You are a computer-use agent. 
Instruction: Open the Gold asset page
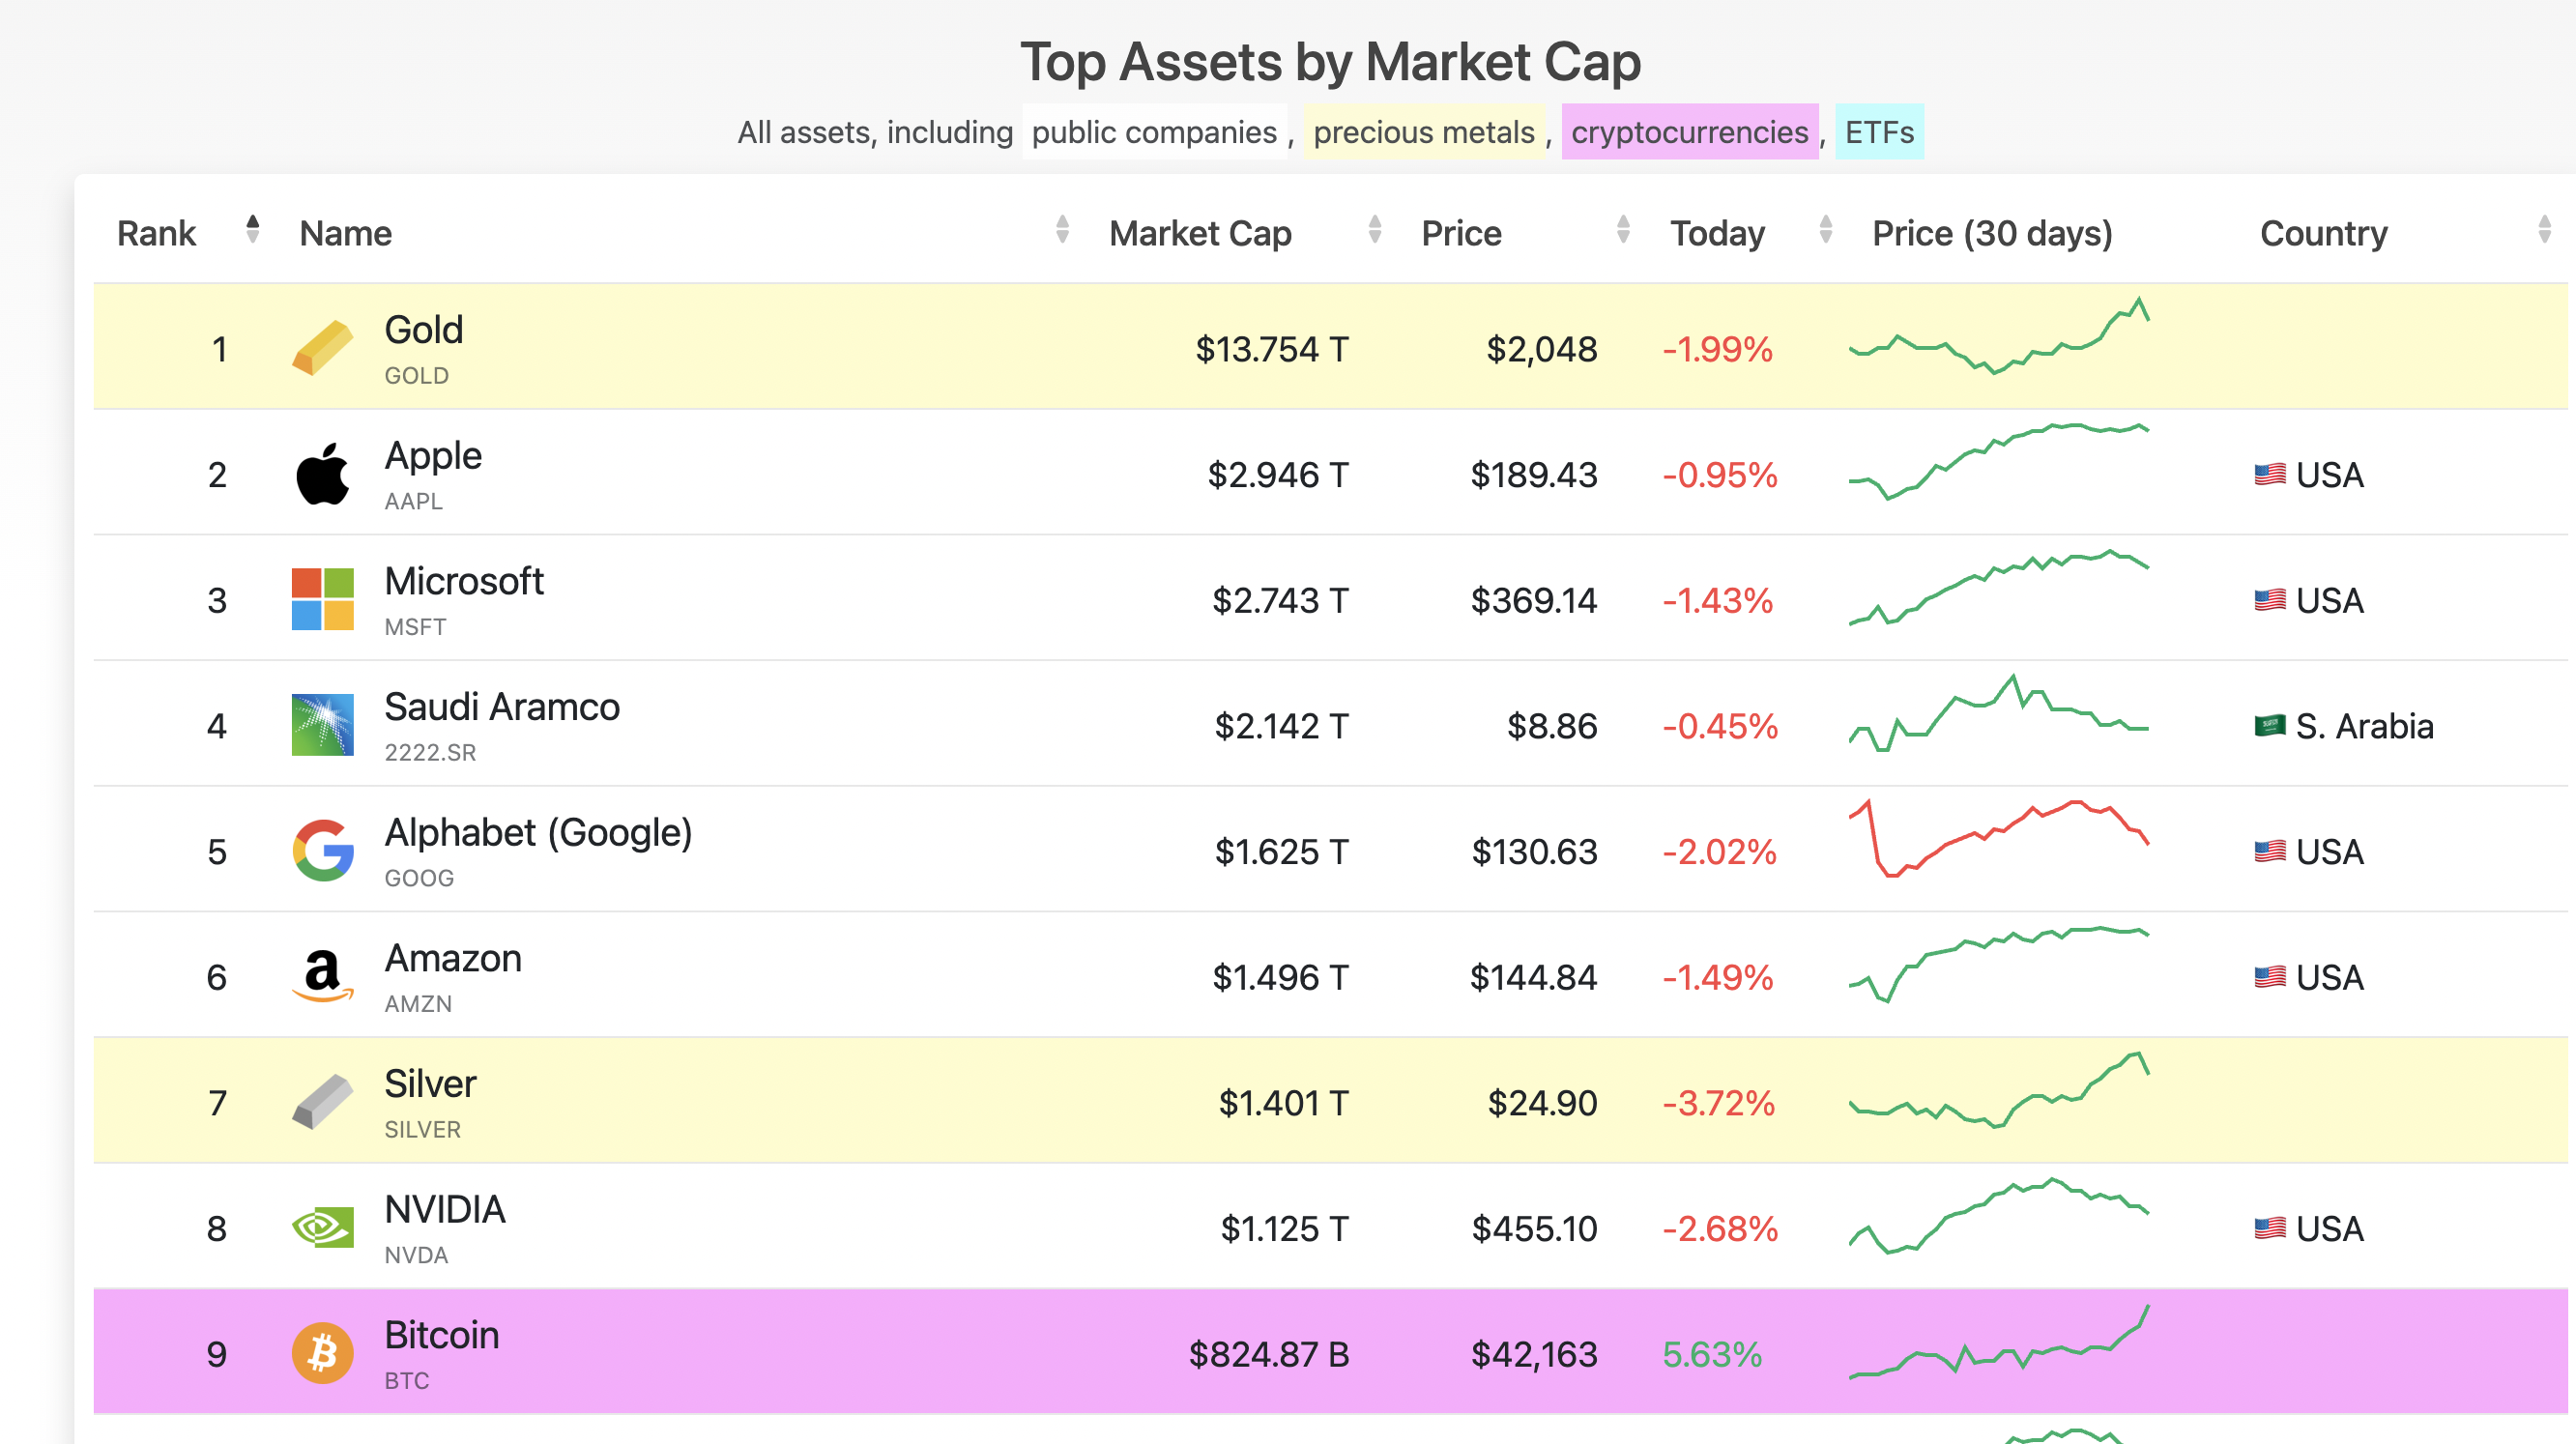[x=424, y=330]
